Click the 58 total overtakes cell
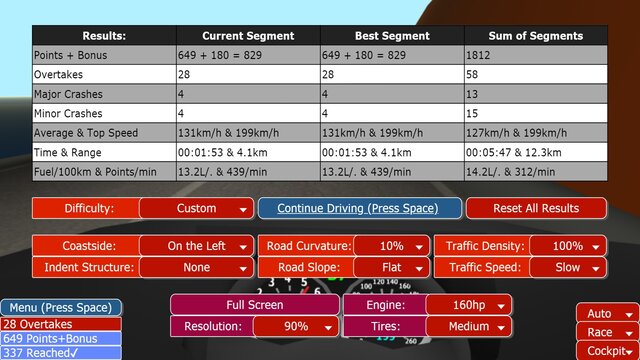 pos(536,74)
